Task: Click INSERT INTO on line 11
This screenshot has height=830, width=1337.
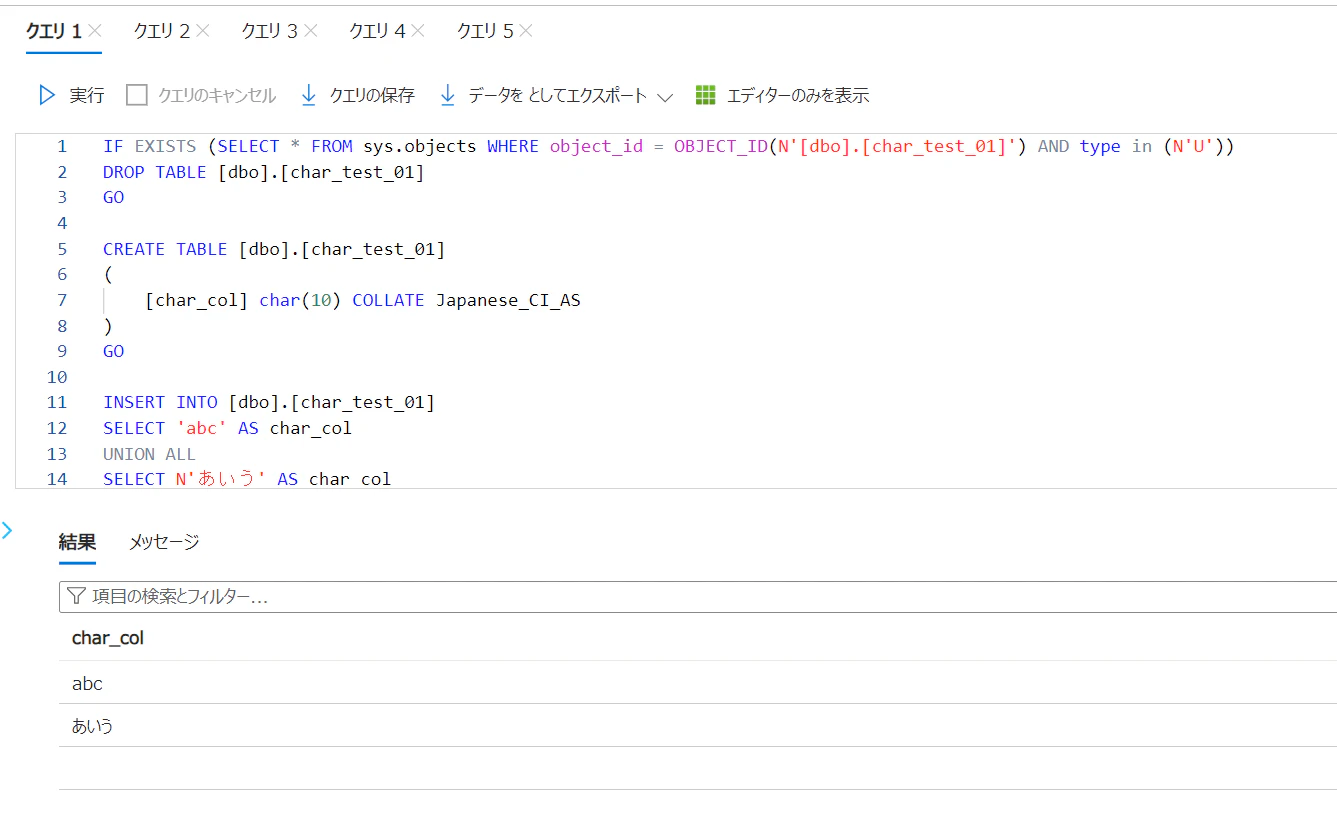Action: point(160,402)
